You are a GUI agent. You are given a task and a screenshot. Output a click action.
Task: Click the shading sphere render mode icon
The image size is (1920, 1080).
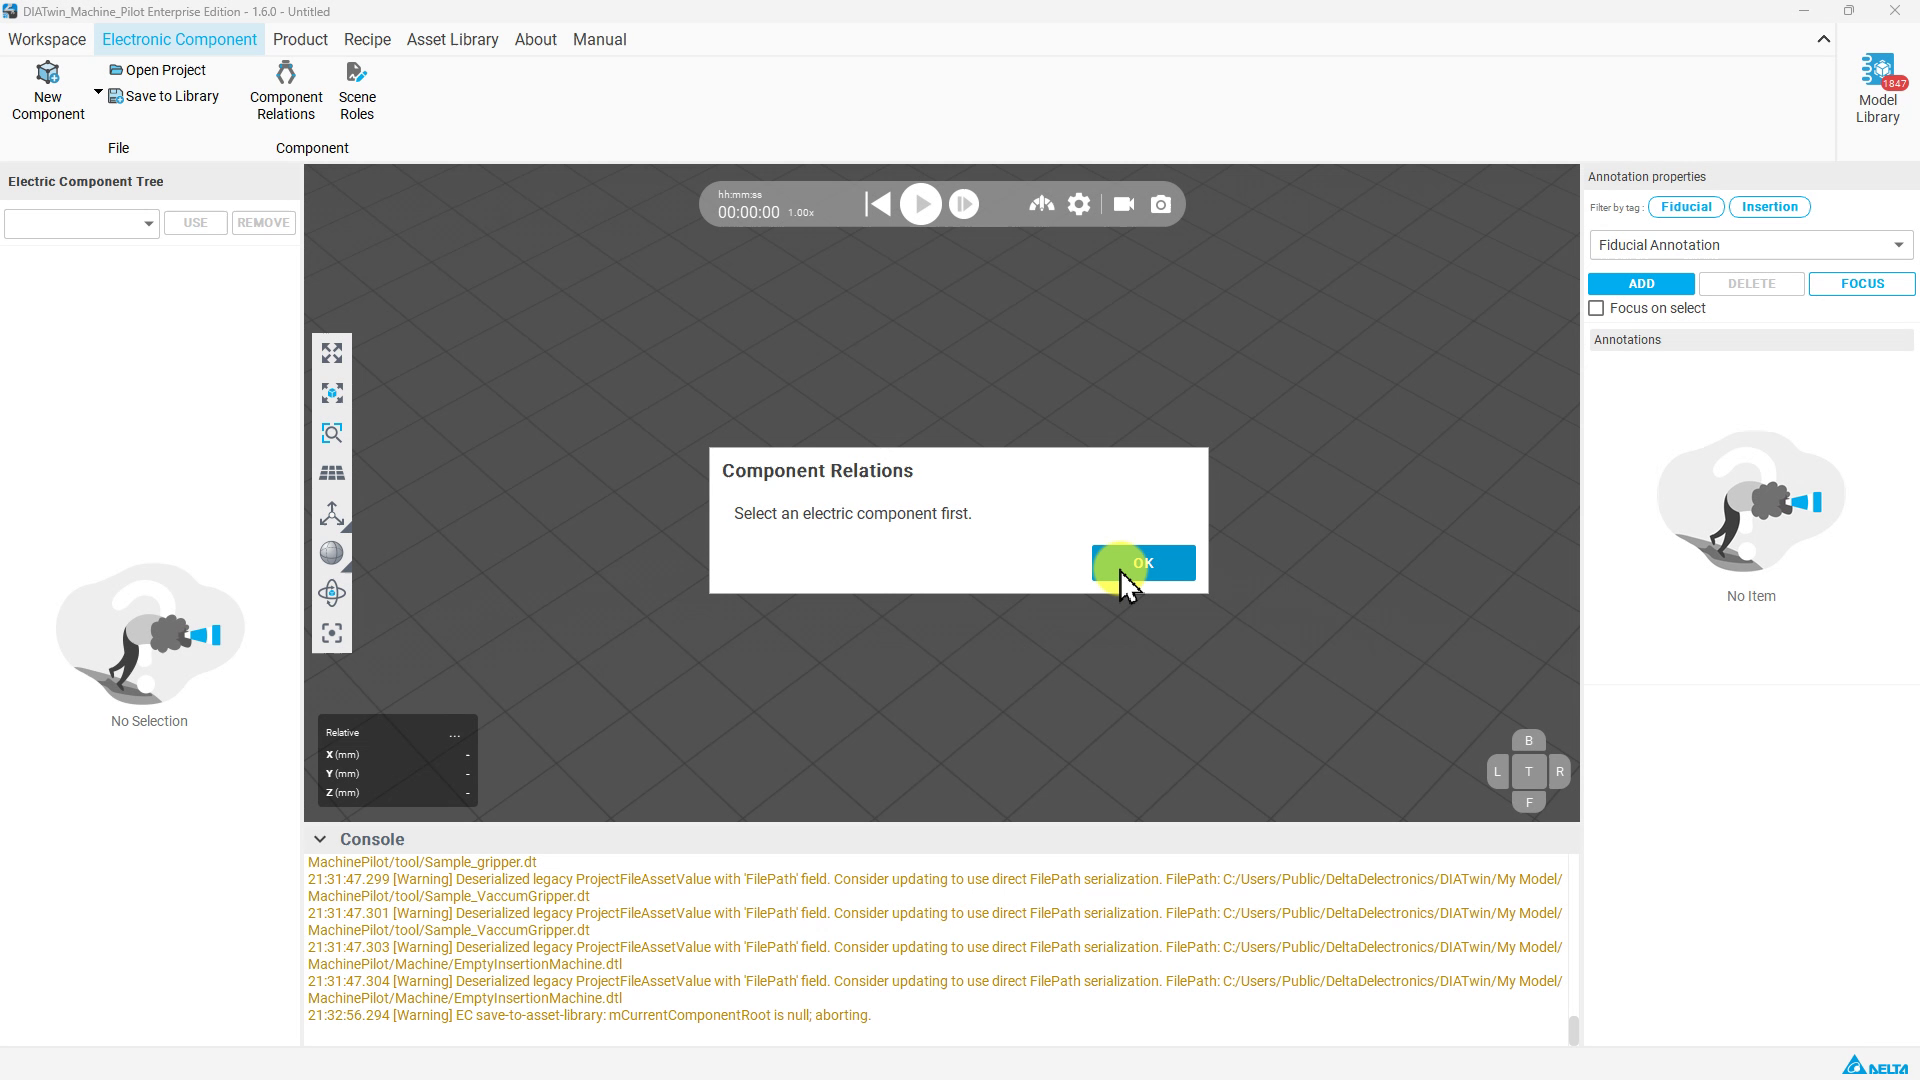(332, 553)
